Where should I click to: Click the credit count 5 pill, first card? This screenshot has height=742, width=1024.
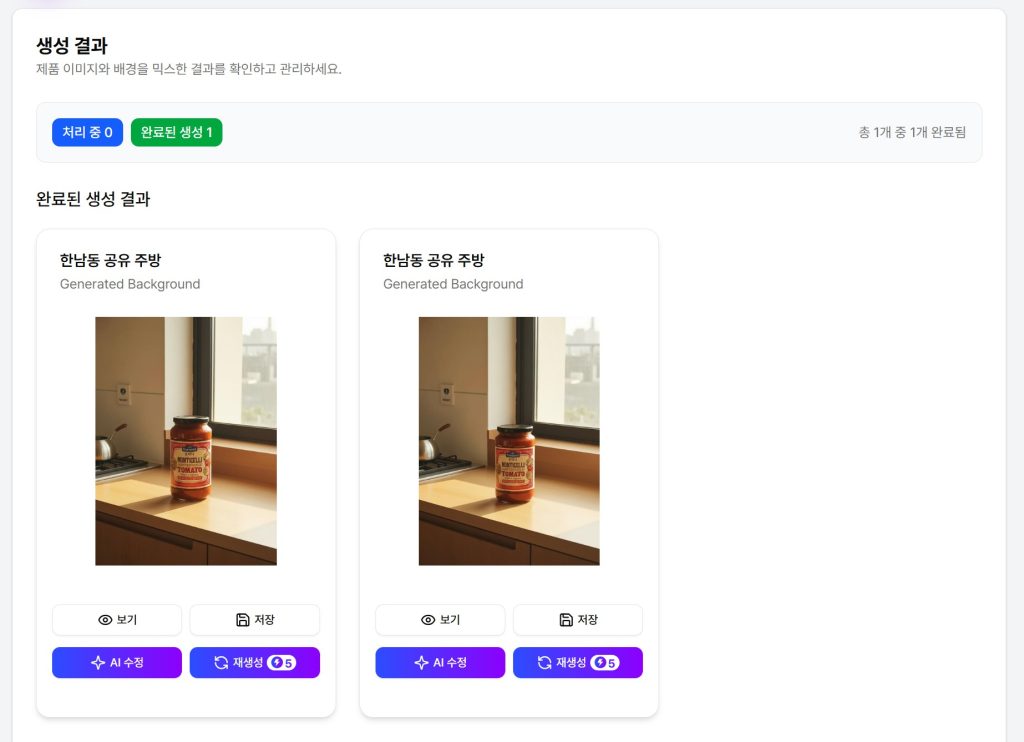pos(282,663)
